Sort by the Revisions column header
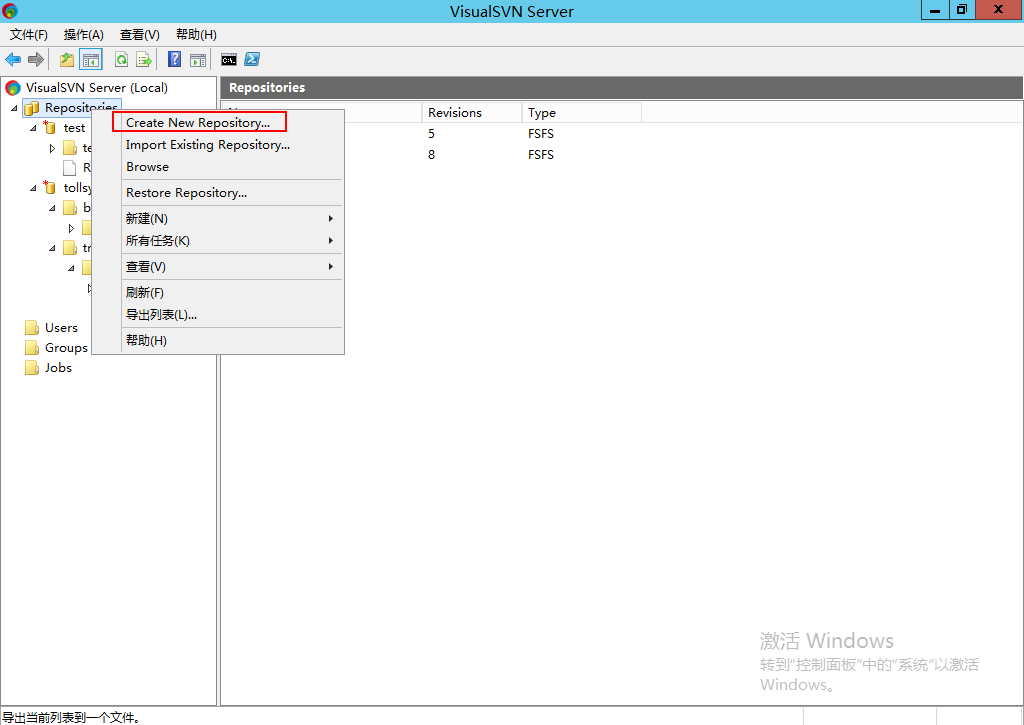The width and height of the screenshot is (1024, 725). click(472, 112)
